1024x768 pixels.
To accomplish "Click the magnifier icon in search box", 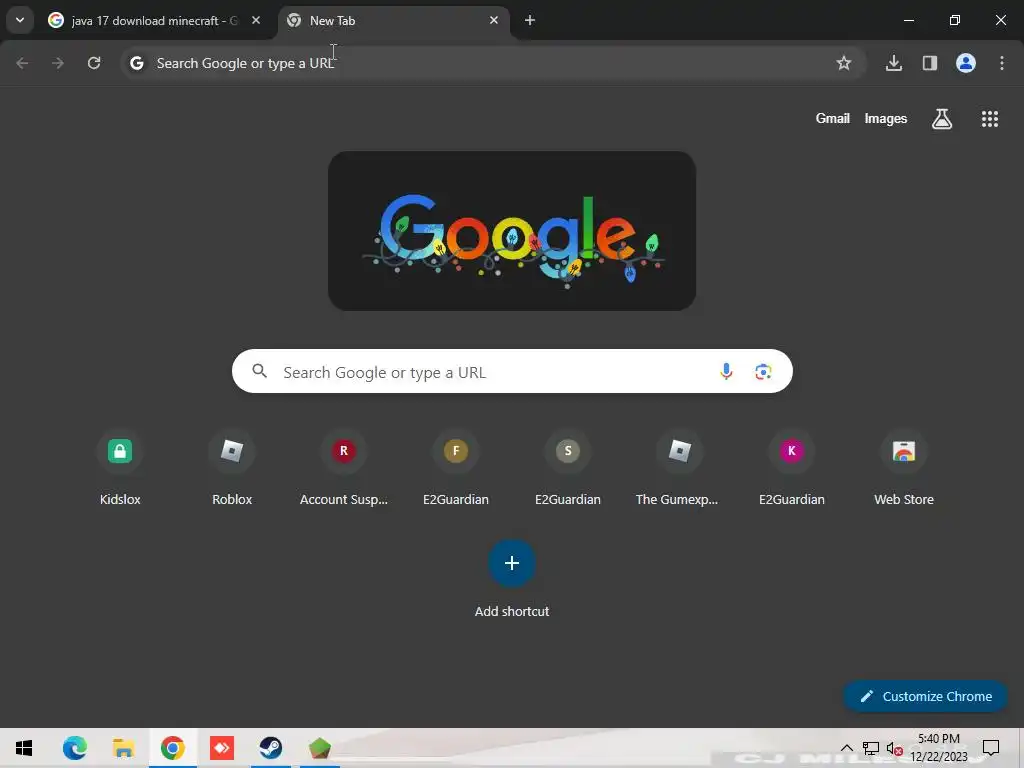I will pyautogui.click(x=260, y=372).
